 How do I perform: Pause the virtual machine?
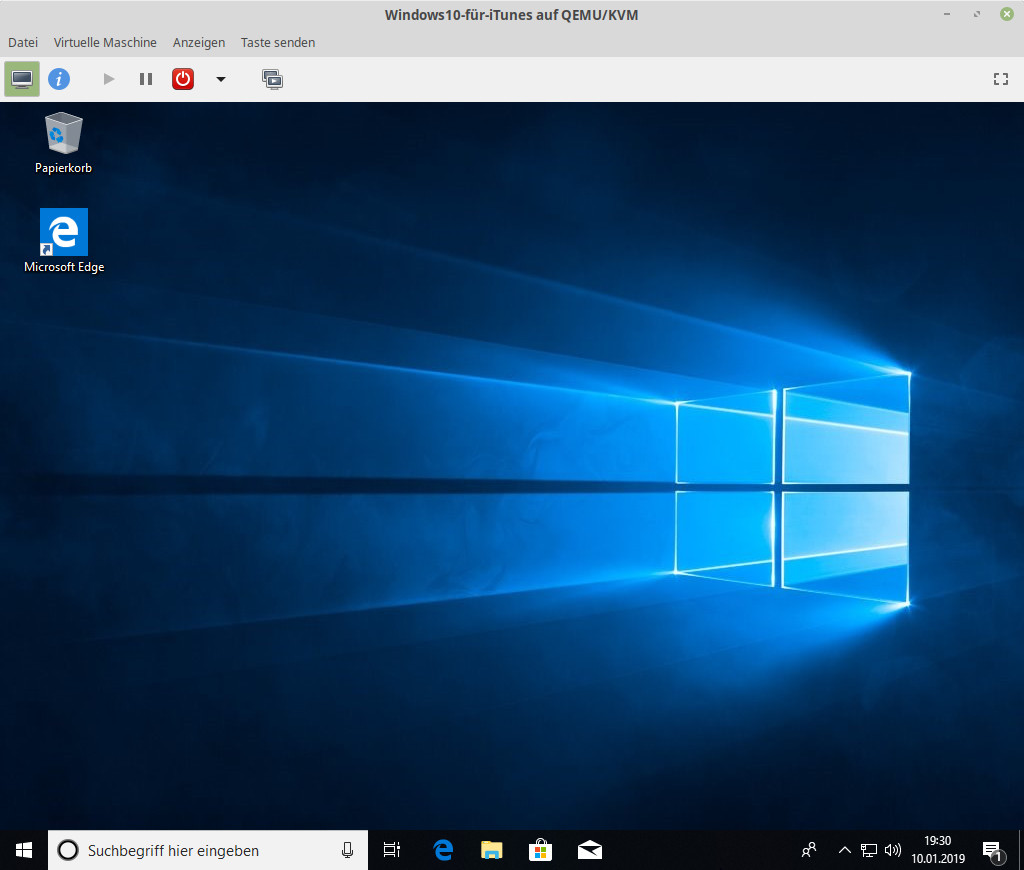(146, 79)
